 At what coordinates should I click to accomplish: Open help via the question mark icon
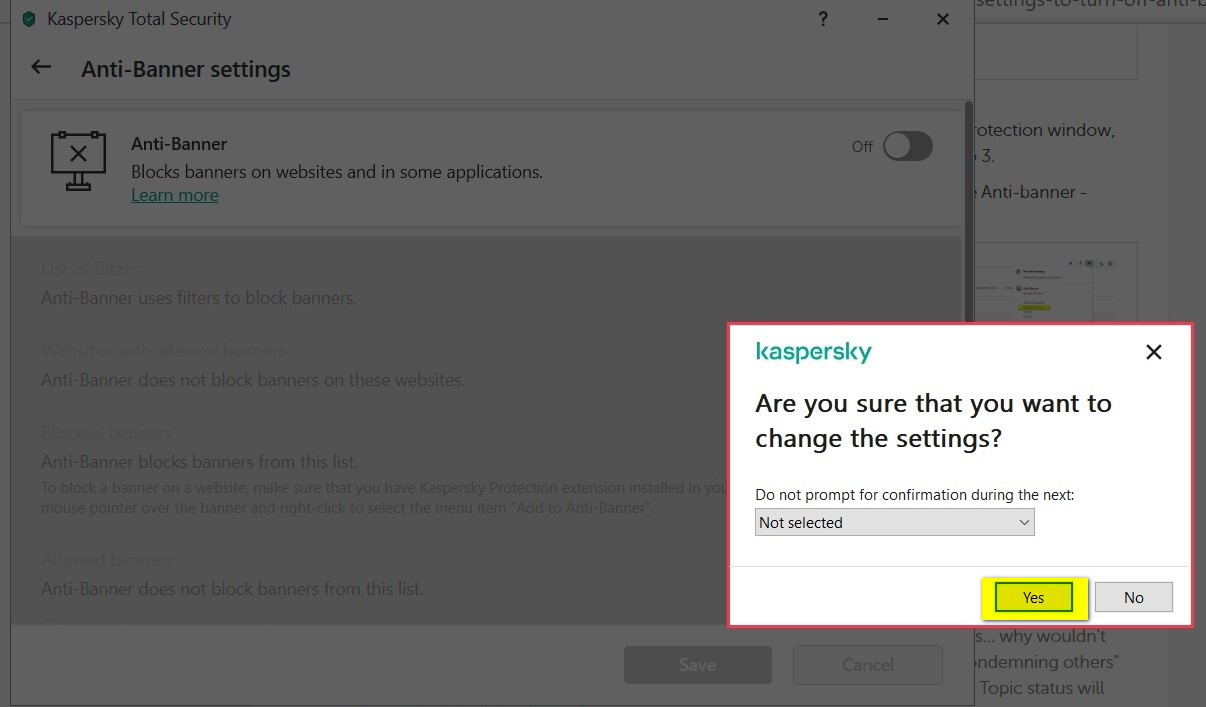823,19
